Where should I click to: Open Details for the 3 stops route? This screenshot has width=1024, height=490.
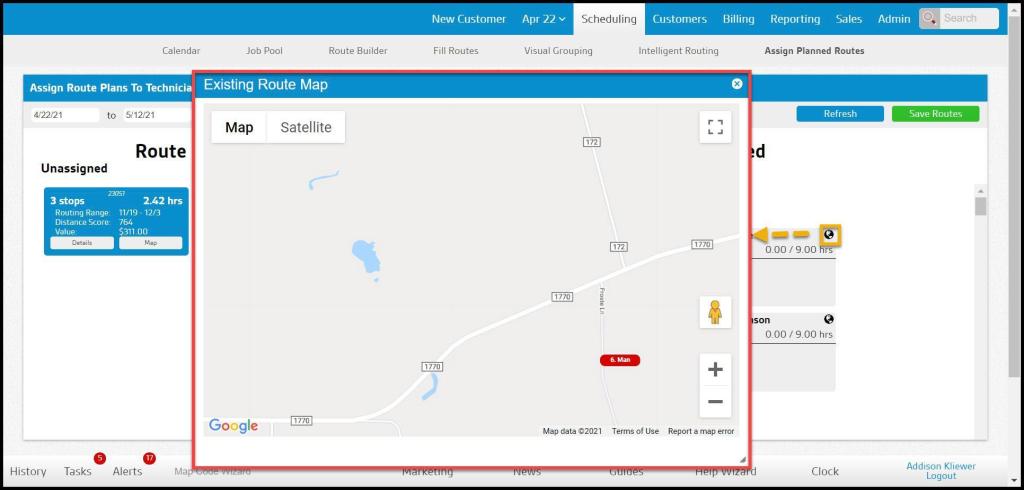82,242
